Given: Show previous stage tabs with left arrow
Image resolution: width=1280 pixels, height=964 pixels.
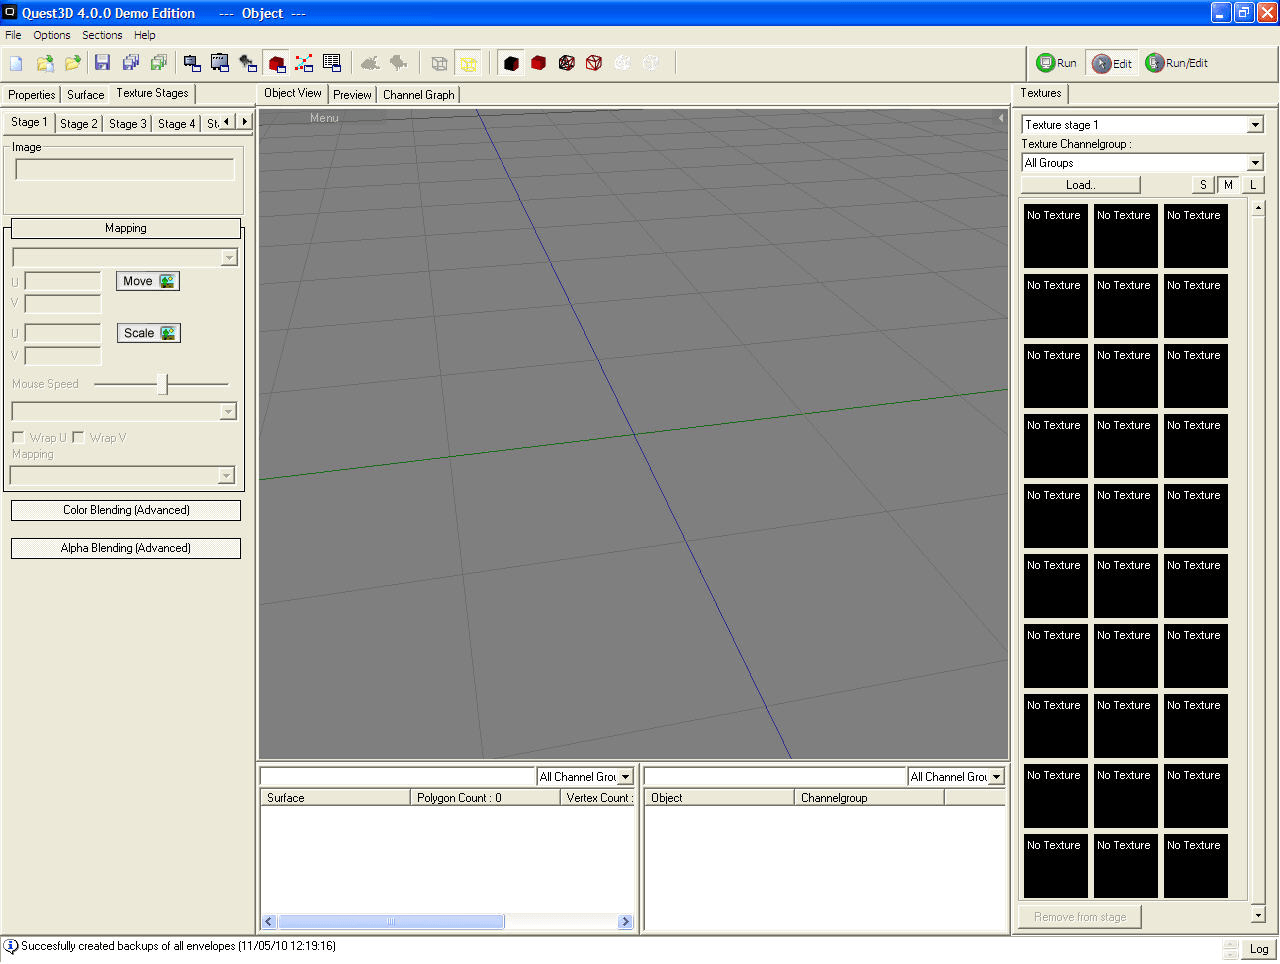Looking at the screenshot, I should tap(228, 122).
